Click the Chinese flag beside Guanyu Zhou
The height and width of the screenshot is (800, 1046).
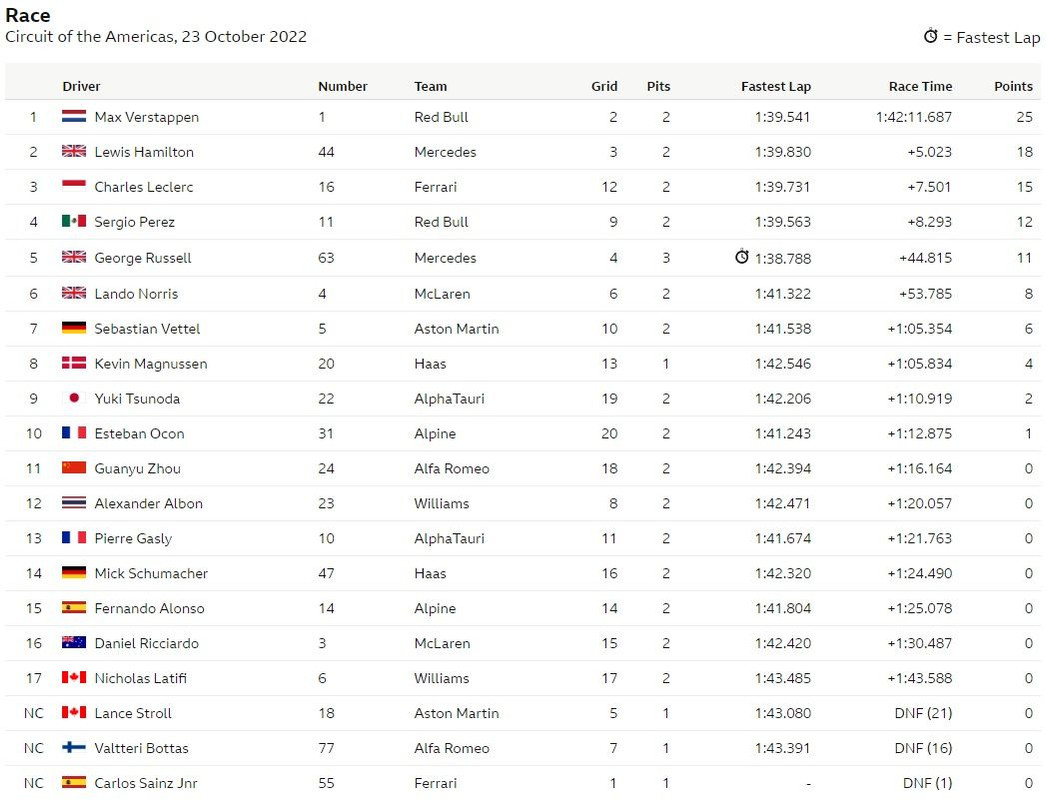[74, 468]
